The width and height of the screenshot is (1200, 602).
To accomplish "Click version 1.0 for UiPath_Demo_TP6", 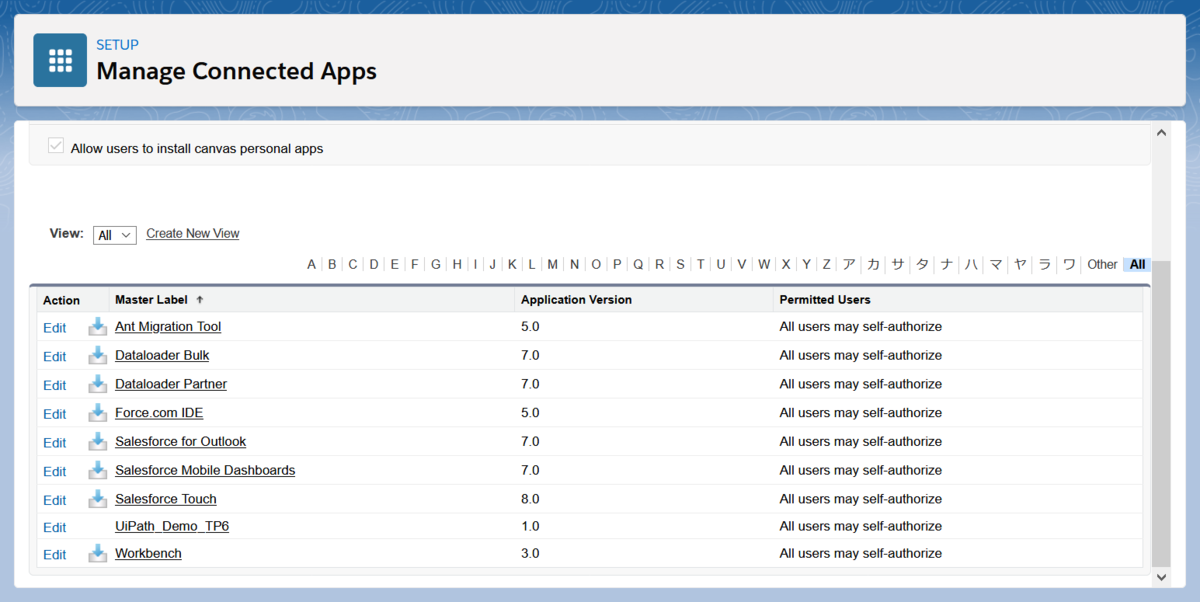I will pos(530,526).
